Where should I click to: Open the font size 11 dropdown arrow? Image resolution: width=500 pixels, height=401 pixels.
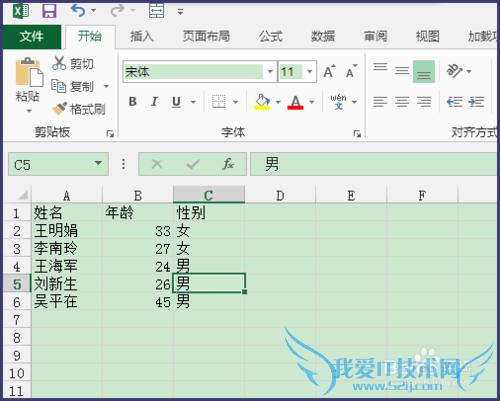[x=310, y=71]
